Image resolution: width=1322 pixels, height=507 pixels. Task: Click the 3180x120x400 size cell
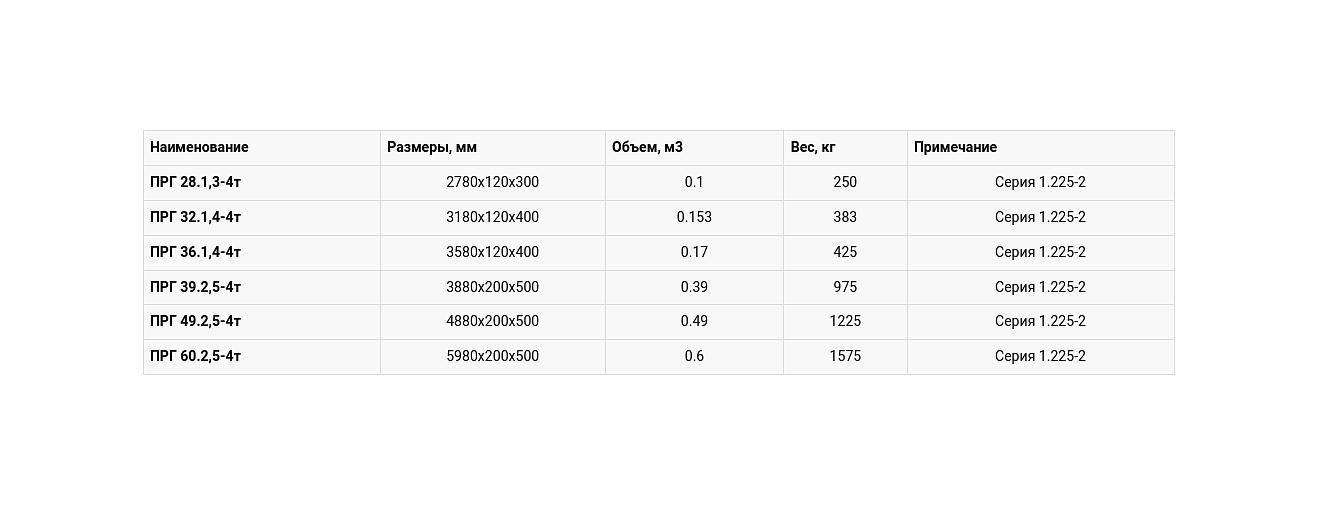click(x=492, y=217)
